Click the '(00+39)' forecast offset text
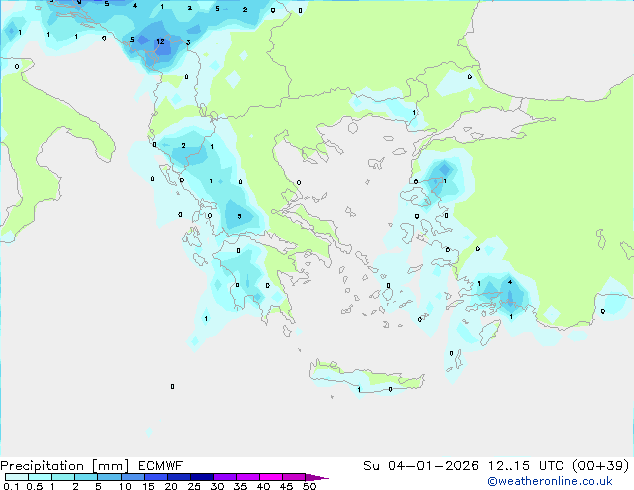Image resolution: width=634 pixels, height=490 pixels. click(x=601, y=466)
